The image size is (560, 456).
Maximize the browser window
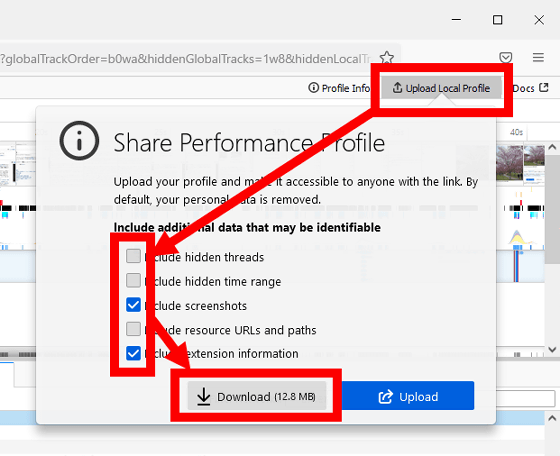pos(498,20)
